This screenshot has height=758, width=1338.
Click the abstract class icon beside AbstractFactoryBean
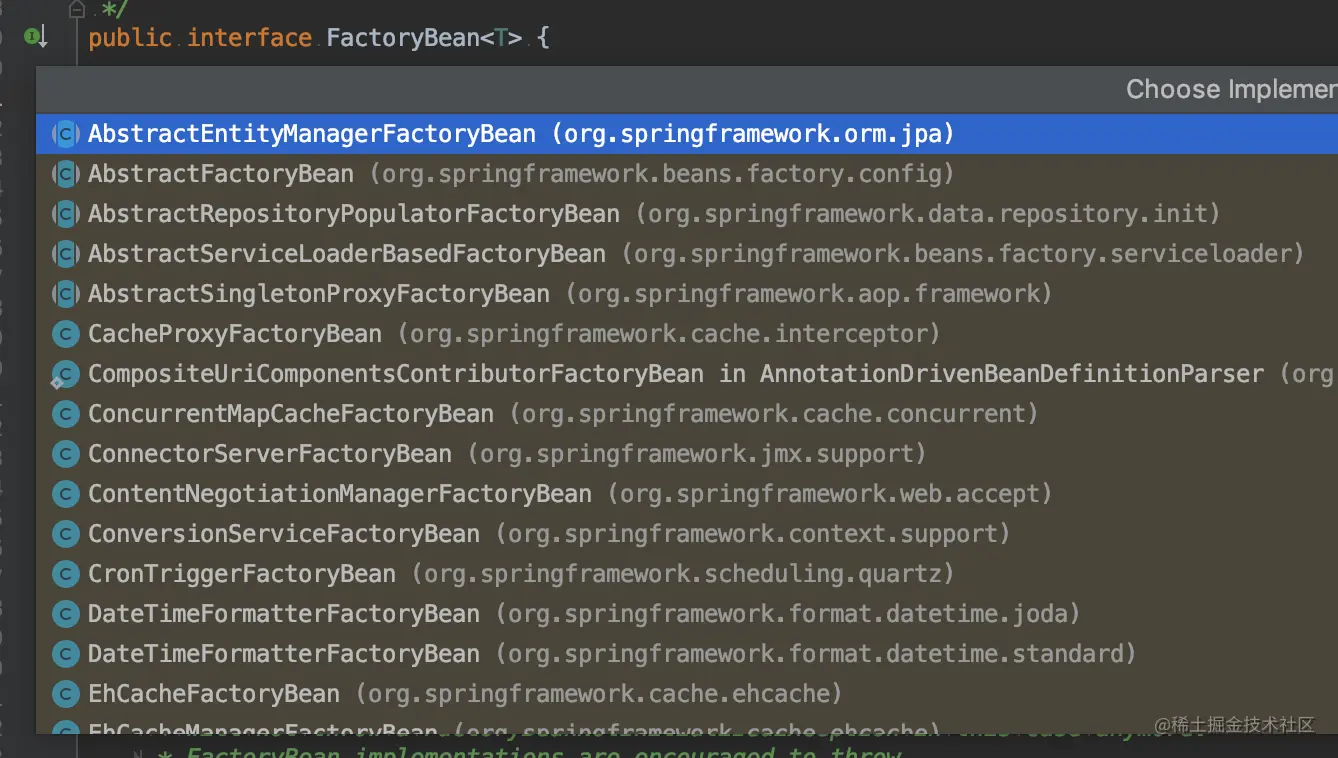[x=64, y=173]
